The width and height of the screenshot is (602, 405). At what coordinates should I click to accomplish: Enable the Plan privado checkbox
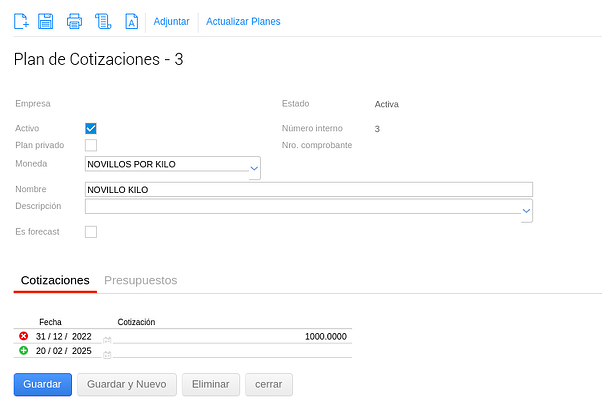[91, 145]
